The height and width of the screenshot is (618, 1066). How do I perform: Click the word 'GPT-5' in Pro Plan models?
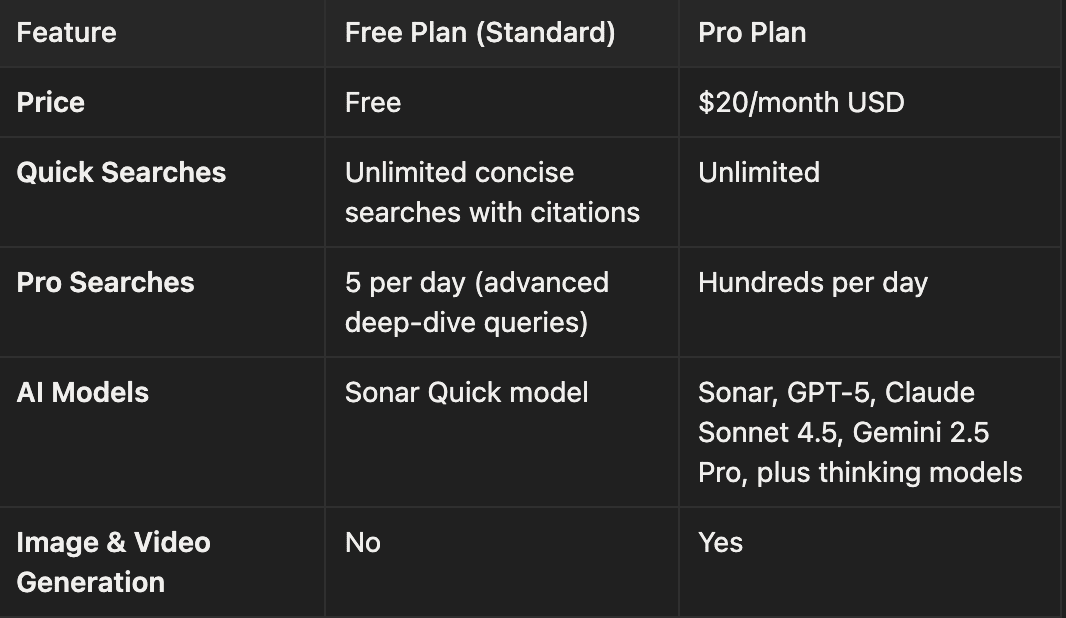tap(827, 393)
